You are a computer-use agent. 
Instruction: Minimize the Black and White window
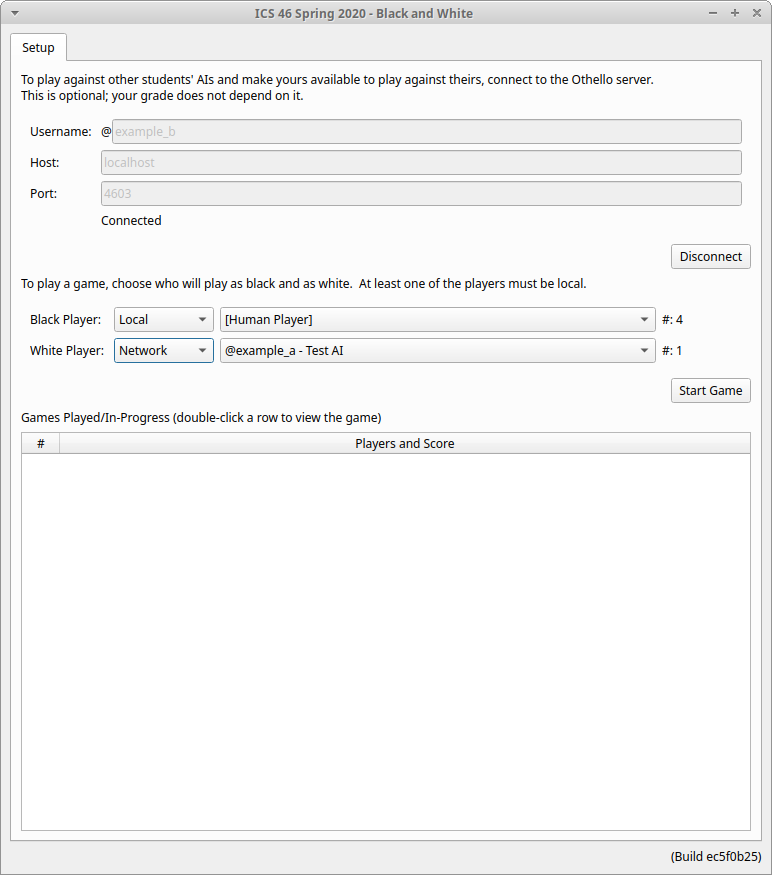click(x=713, y=13)
